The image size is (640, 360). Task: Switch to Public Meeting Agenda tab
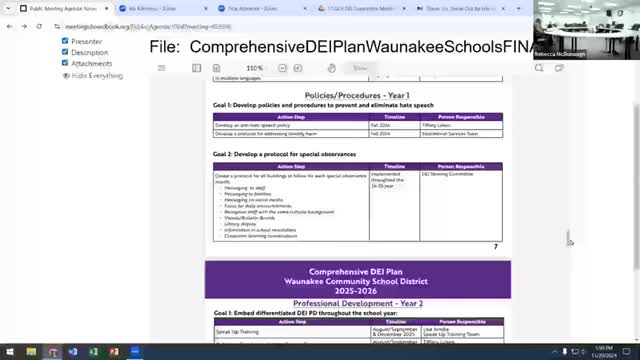point(63,9)
